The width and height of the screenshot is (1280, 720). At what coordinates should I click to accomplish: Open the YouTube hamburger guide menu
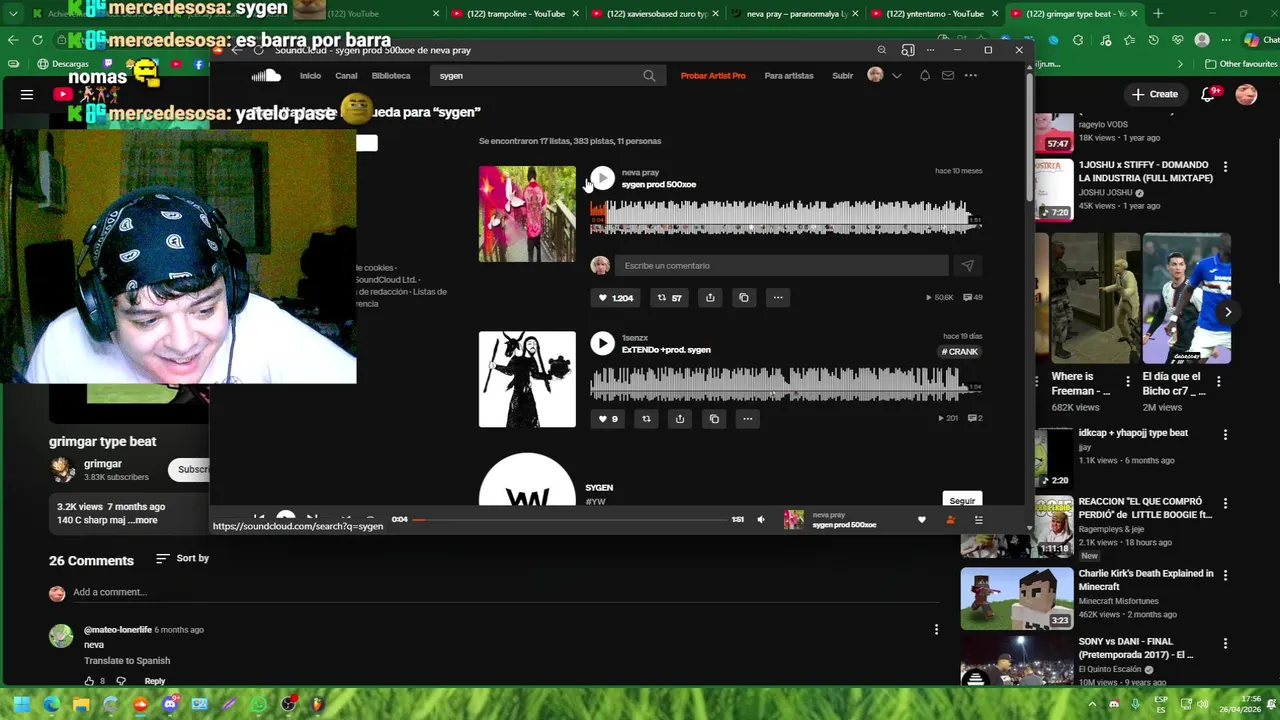27,94
